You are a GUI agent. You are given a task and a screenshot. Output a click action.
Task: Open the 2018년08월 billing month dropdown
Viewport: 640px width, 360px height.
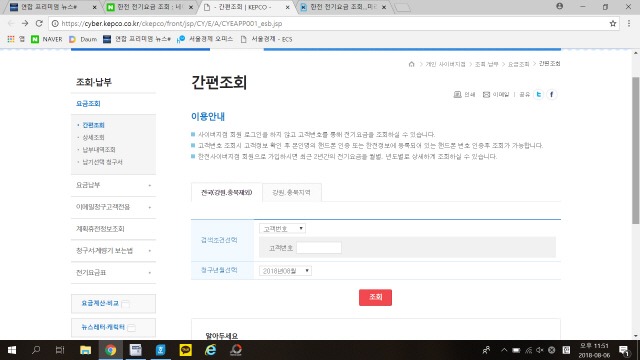coord(285,271)
